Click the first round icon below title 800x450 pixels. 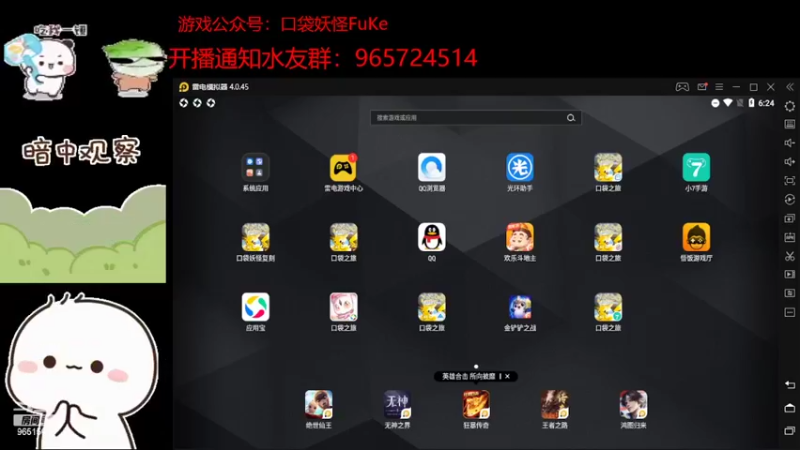coord(184,103)
